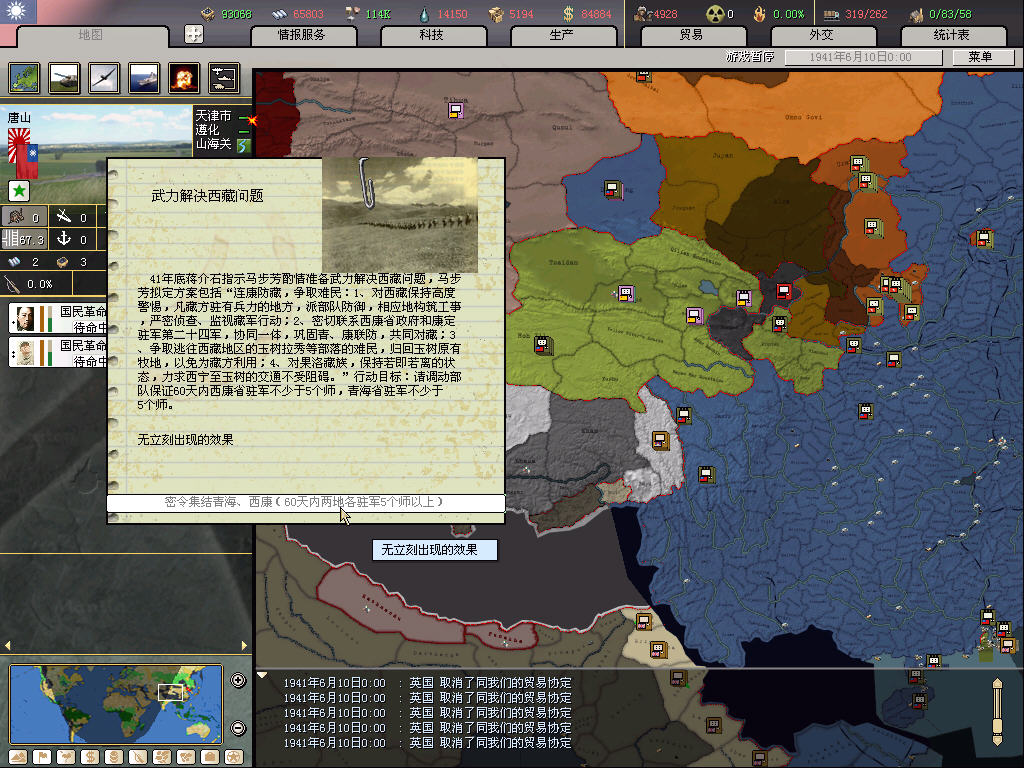Open air units view with airplane icon
Image resolution: width=1024 pixels, height=768 pixels.
104,77
